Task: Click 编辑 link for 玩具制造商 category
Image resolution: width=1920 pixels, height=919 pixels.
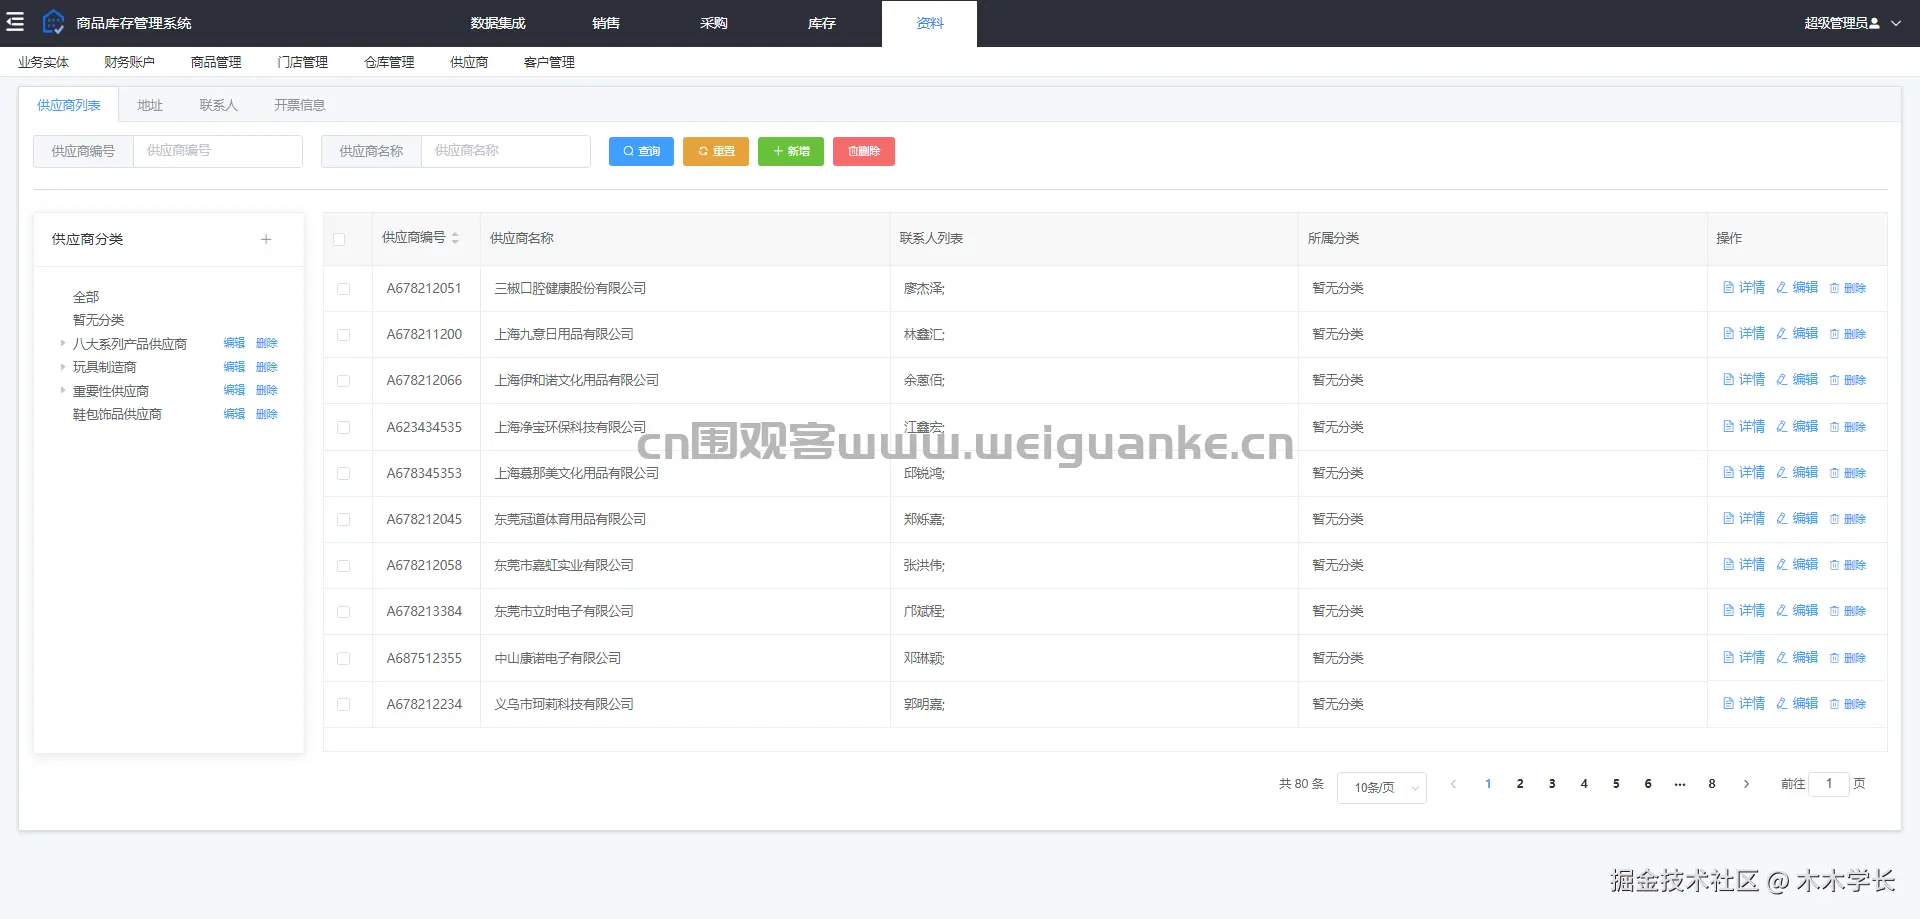Action: [x=234, y=367]
